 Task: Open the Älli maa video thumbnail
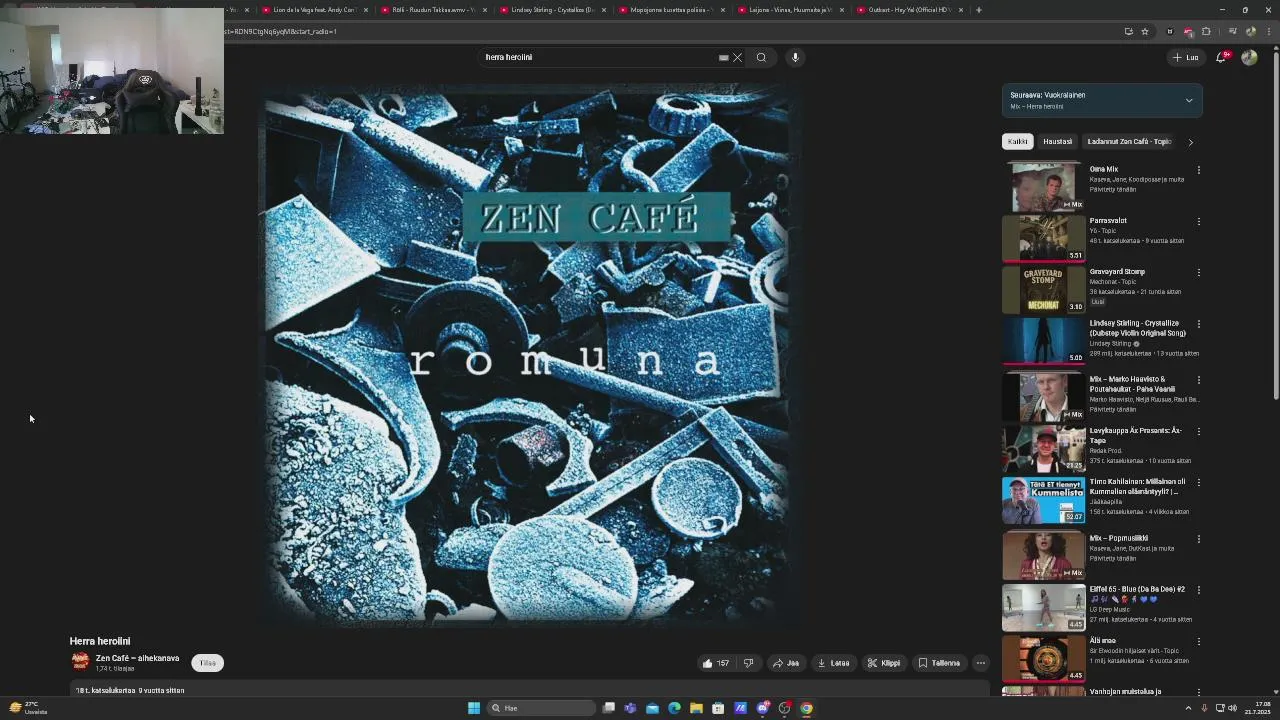1043,658
